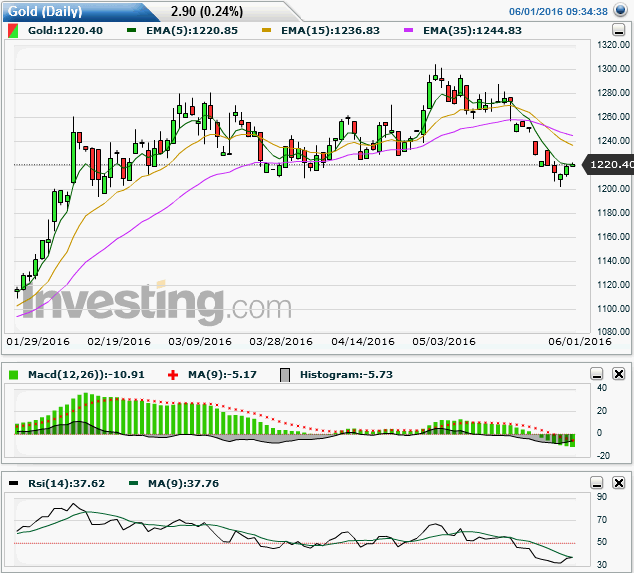This screenshot has width=634, height=573.
Task: Click the green MA(9) RSI legend marker
Action: point(133,483)
